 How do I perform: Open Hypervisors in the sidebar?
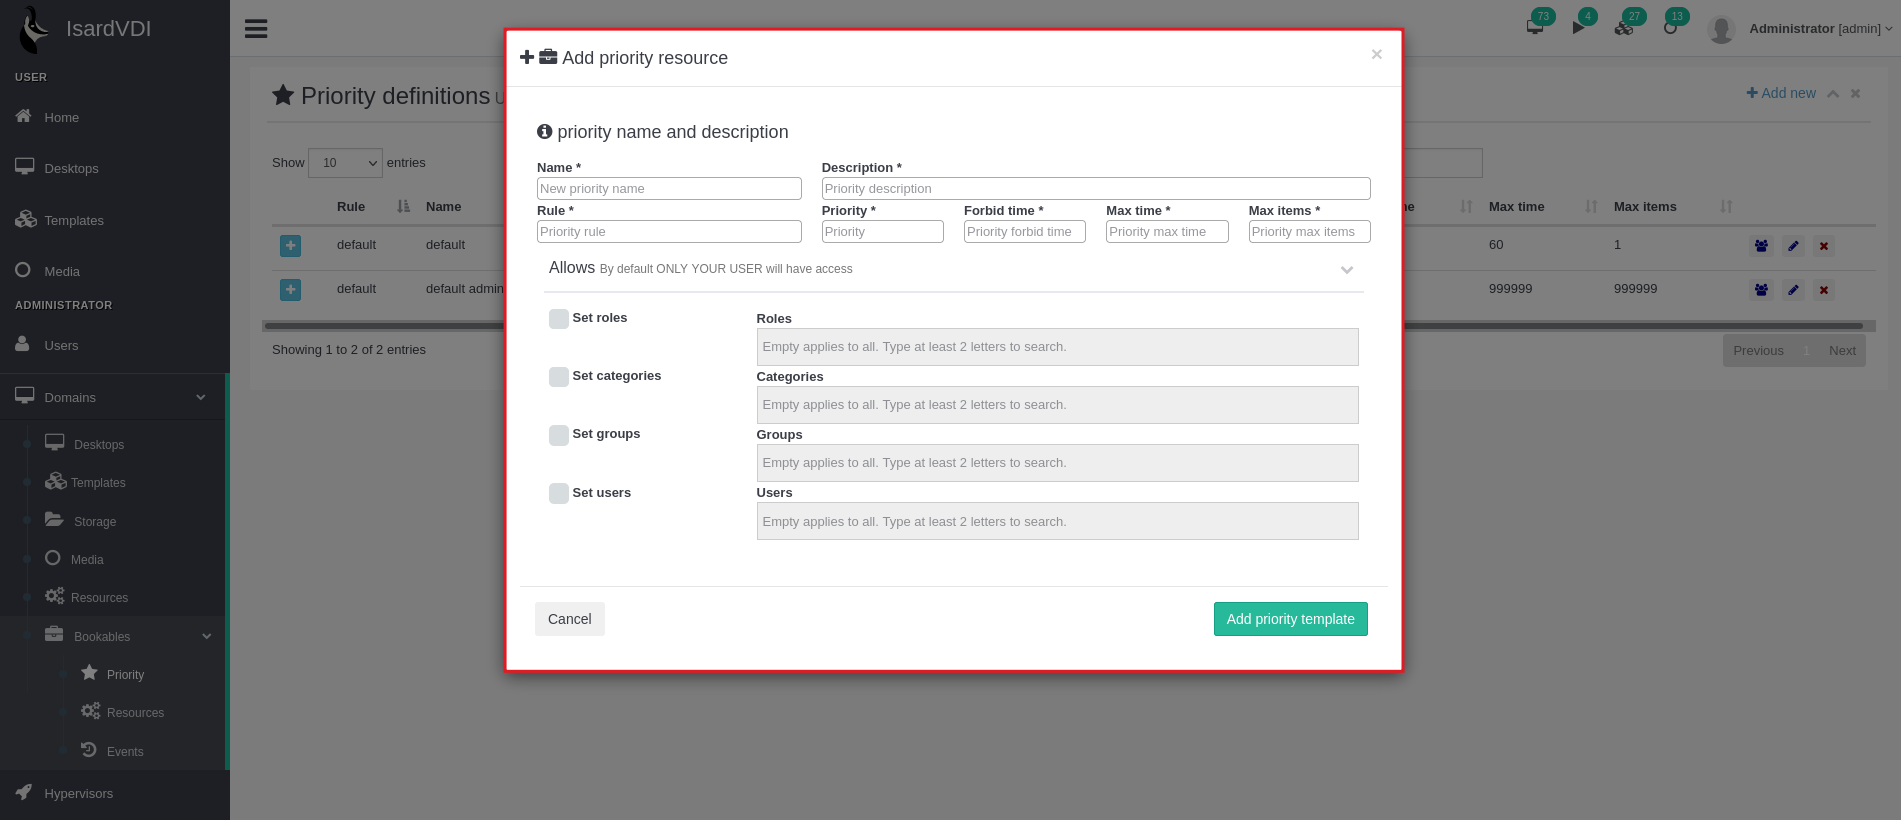(78, 794)
